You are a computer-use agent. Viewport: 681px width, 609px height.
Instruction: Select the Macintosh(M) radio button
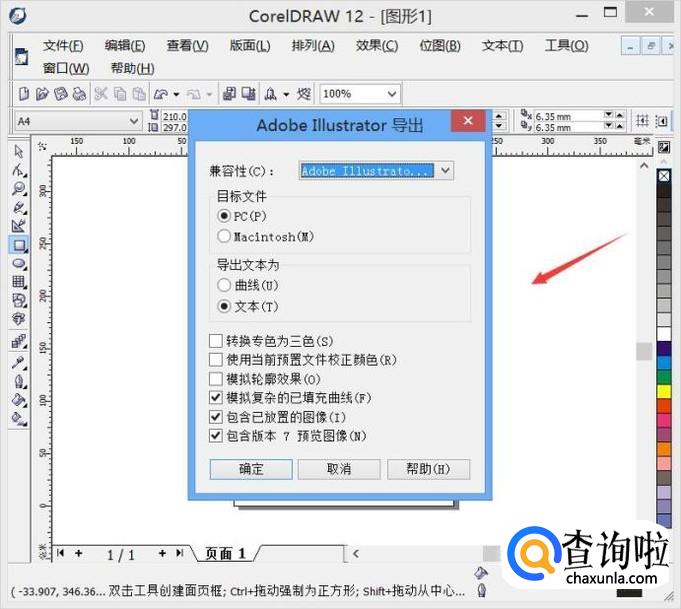tap(224, 236)
